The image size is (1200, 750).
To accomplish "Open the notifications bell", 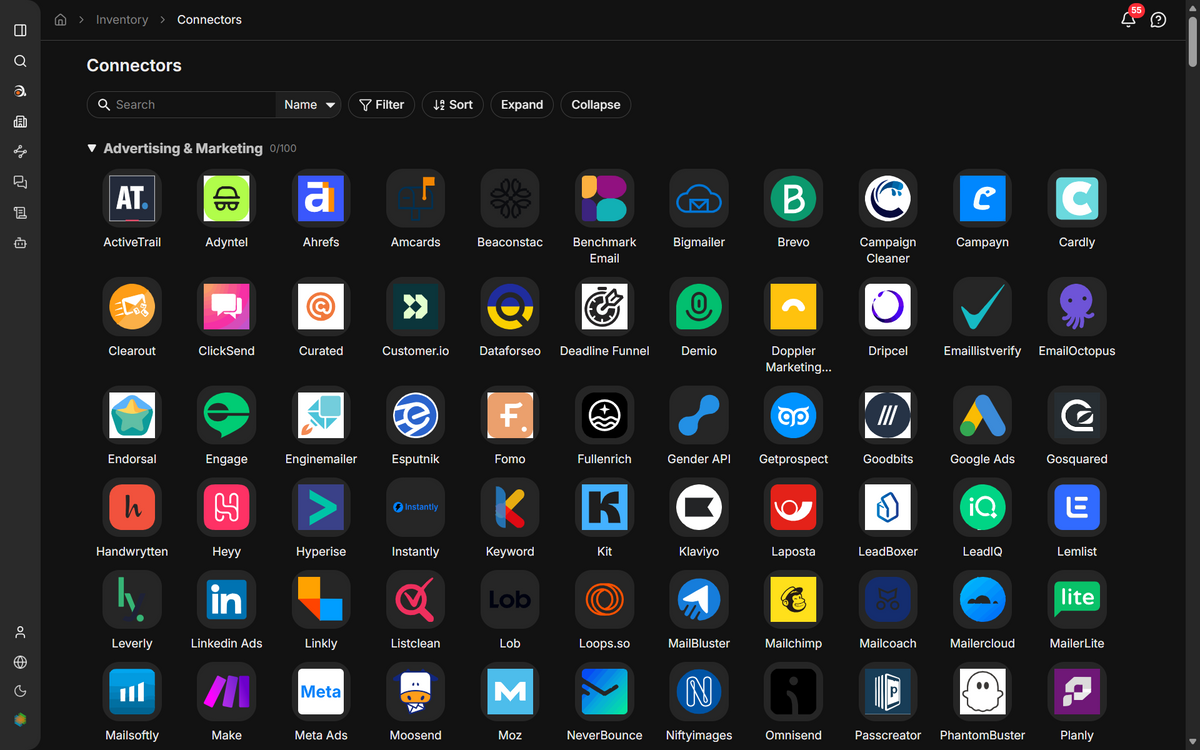I will 1128,20.
